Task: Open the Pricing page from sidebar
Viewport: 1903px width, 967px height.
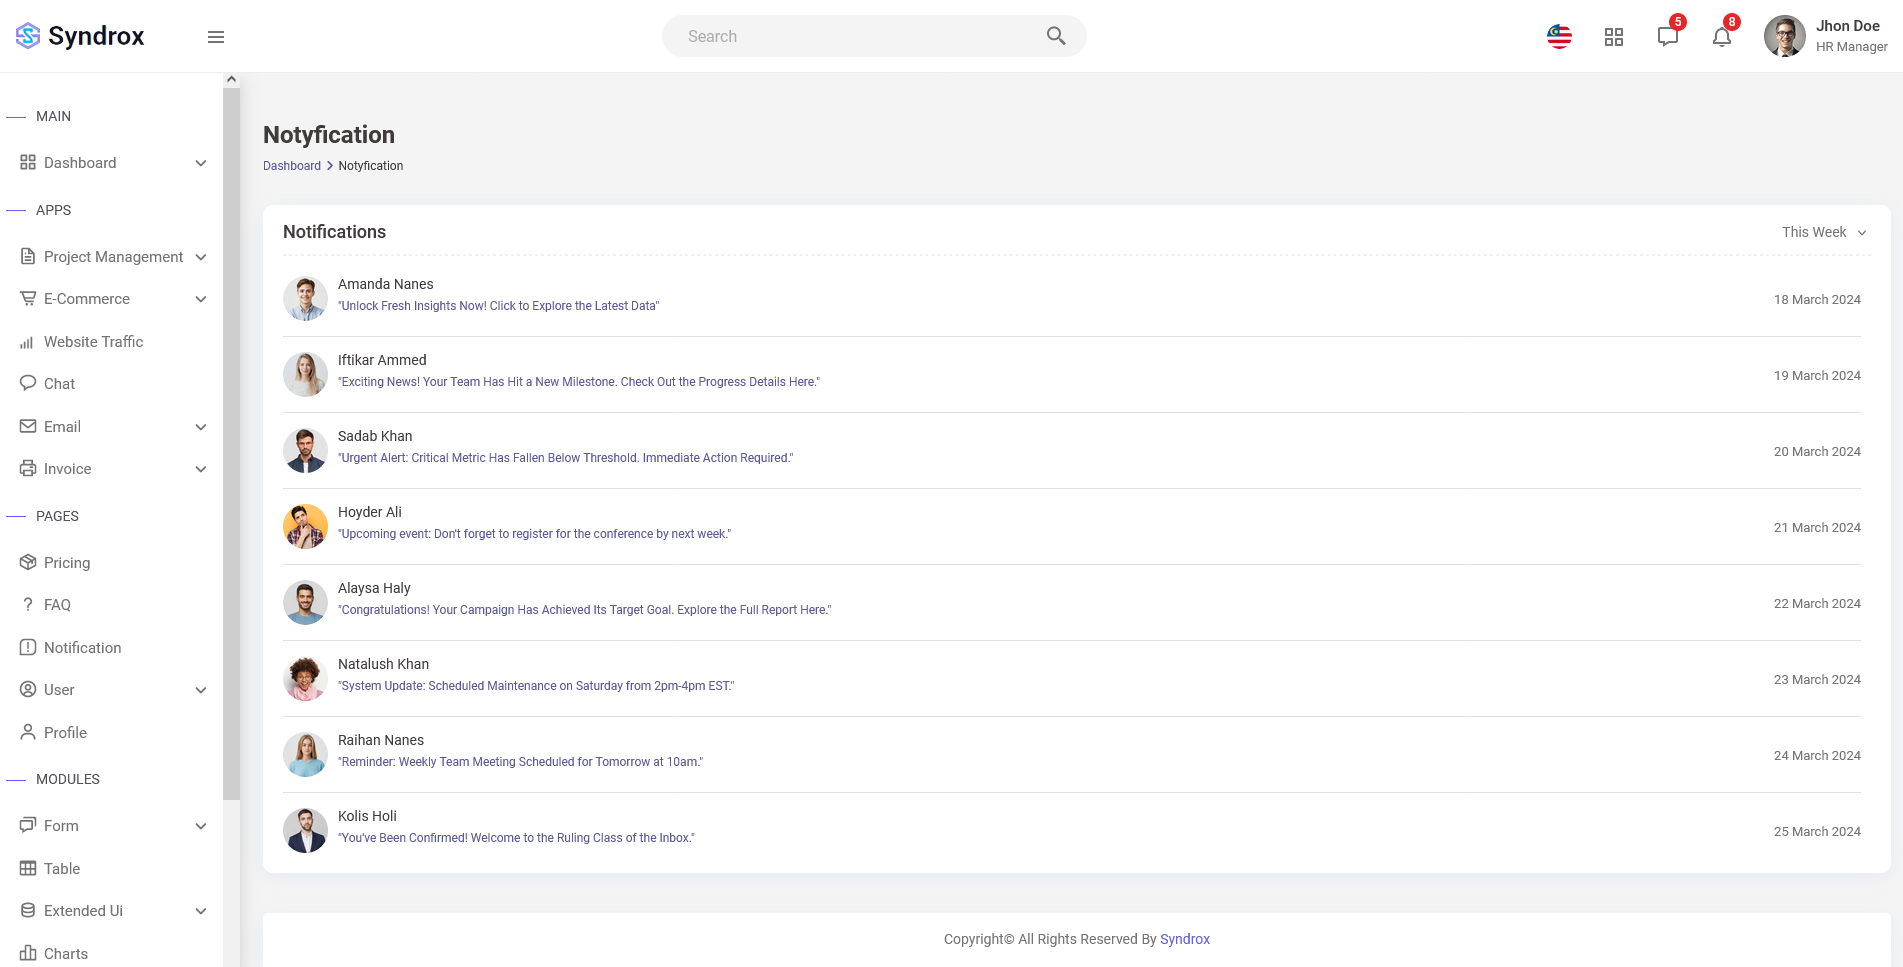Action: [67, 563]
